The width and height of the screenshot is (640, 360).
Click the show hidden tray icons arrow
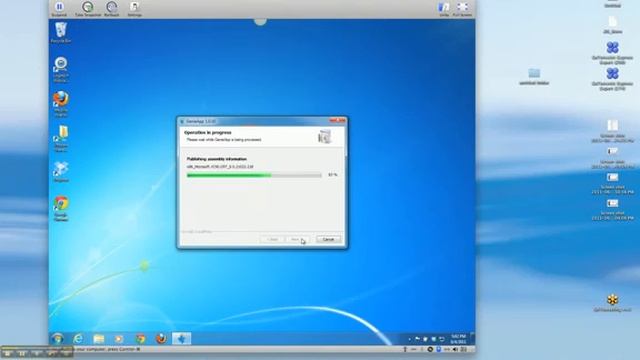pyautogui.click(x=409, y=339)
